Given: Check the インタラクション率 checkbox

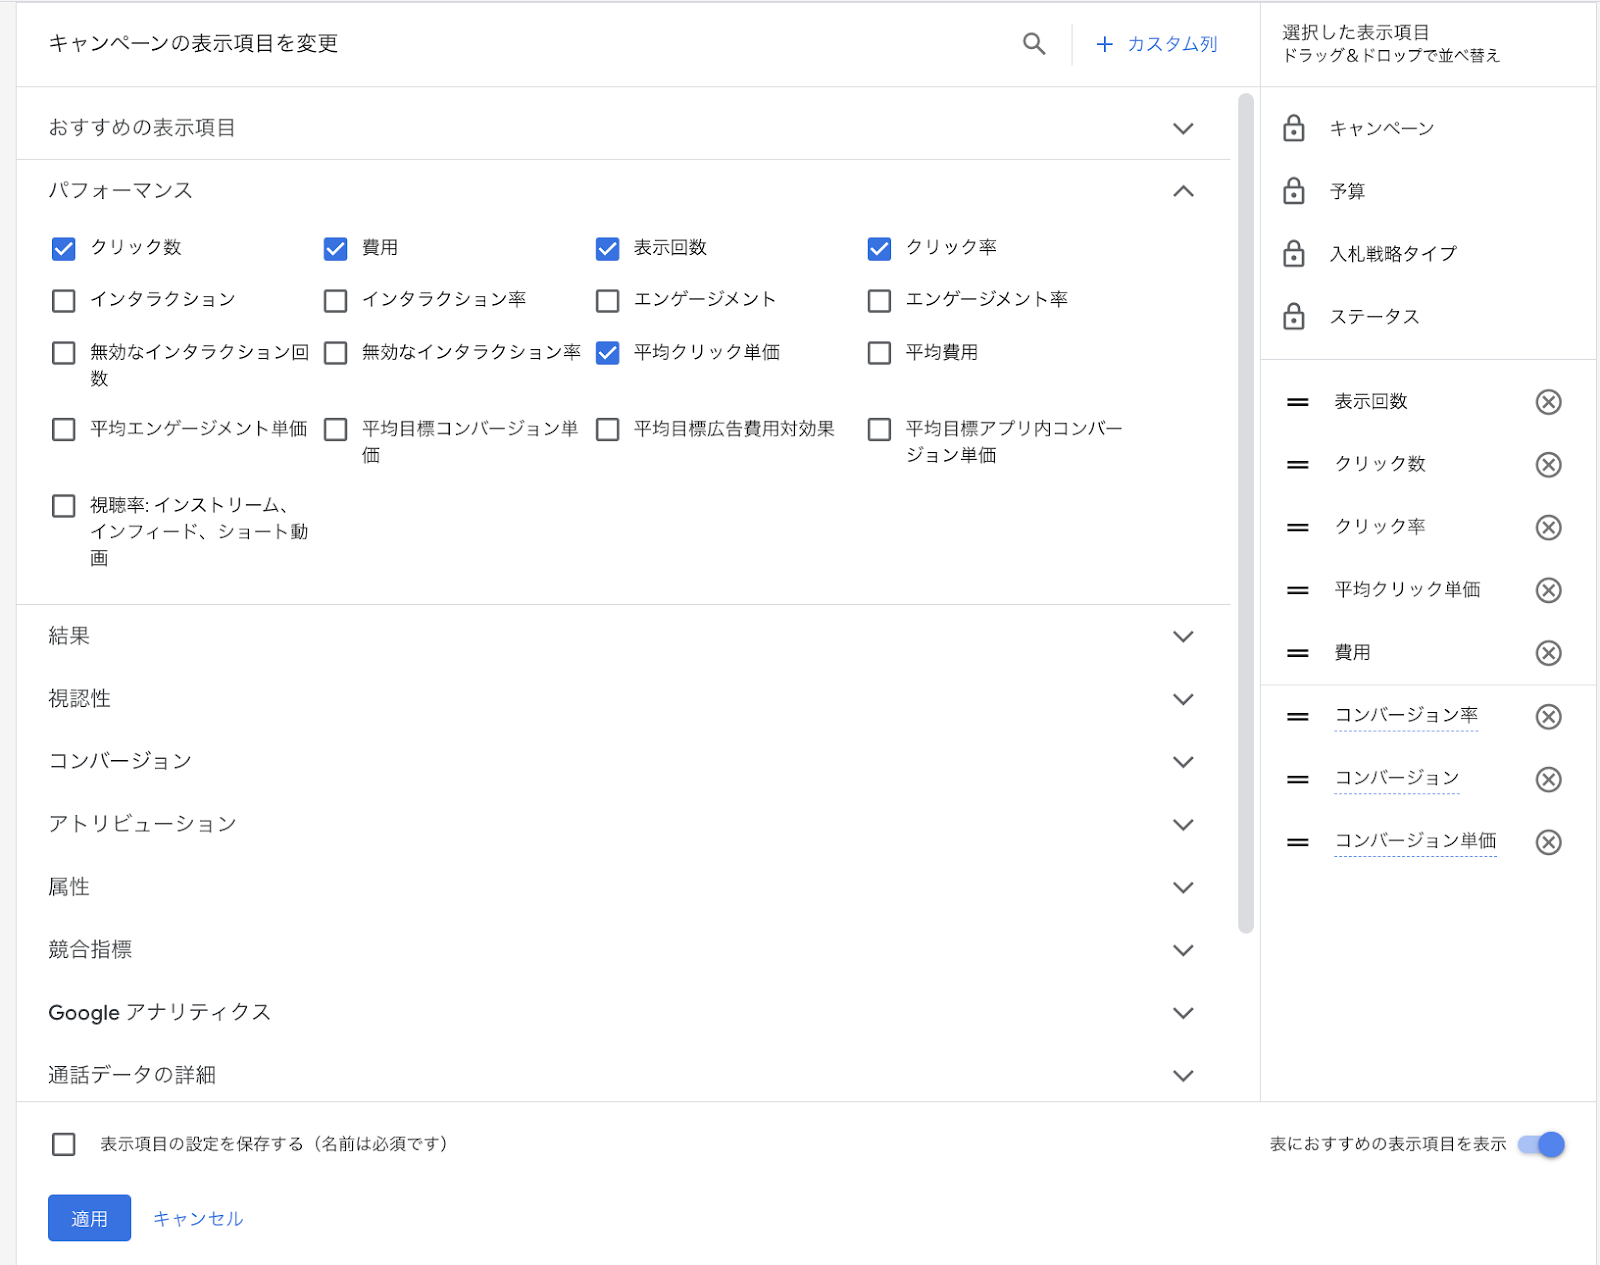Looking at the screenshot, I should pyautogui.click(x=335, y=300).
